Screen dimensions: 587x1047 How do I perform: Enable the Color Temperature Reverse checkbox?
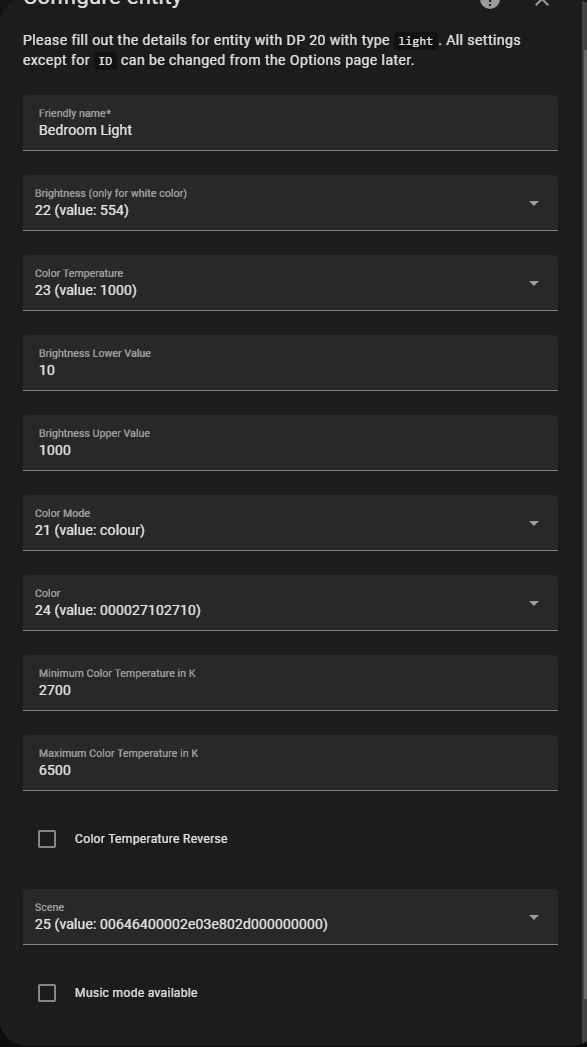tap(46, 838)
